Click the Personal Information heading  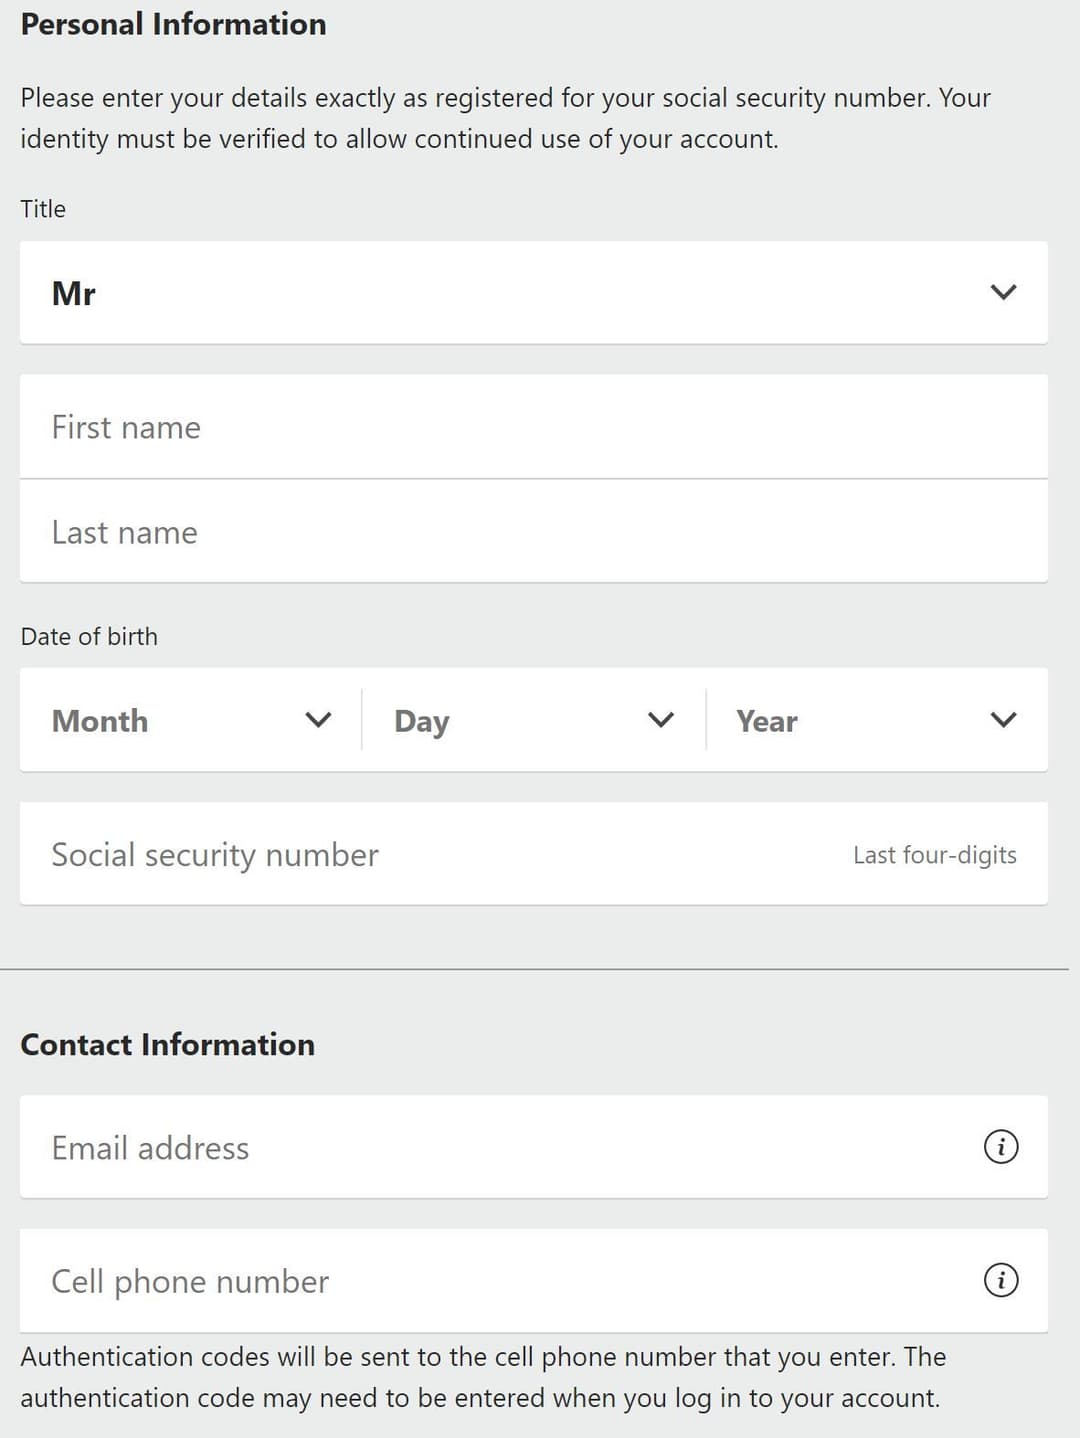click(172, 24)
